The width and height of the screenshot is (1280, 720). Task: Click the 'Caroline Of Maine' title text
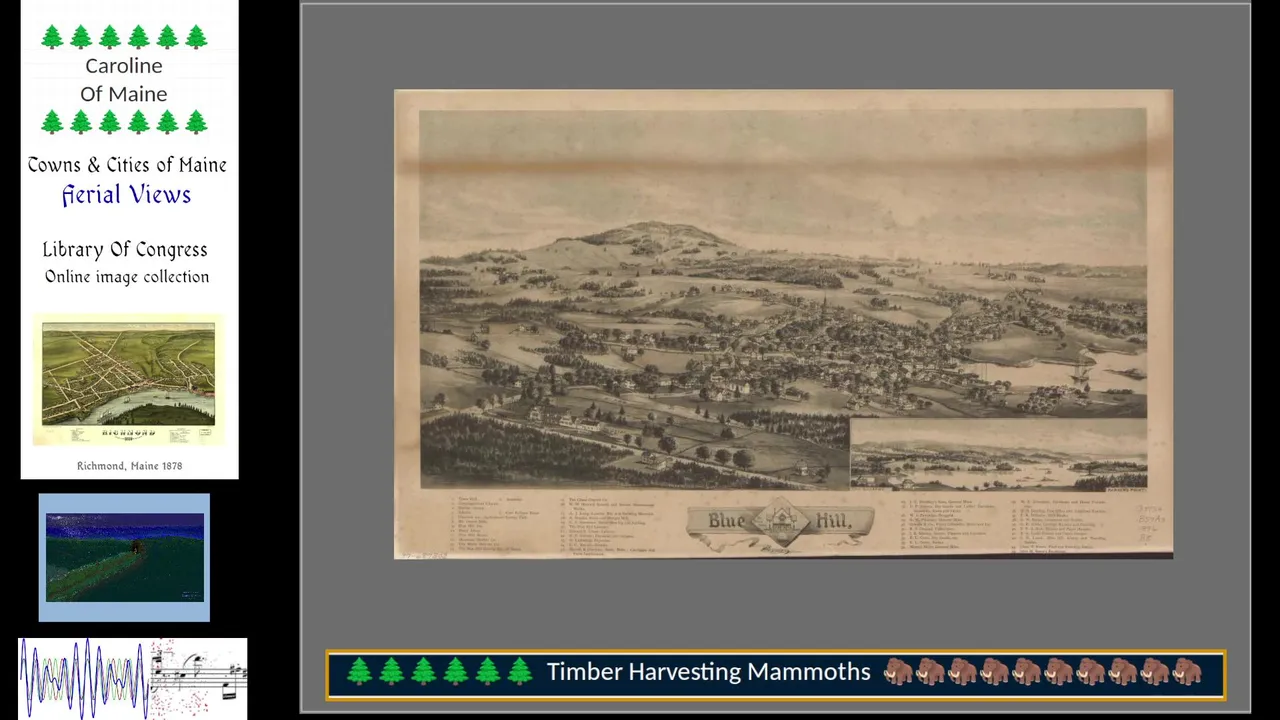(124, 79)
